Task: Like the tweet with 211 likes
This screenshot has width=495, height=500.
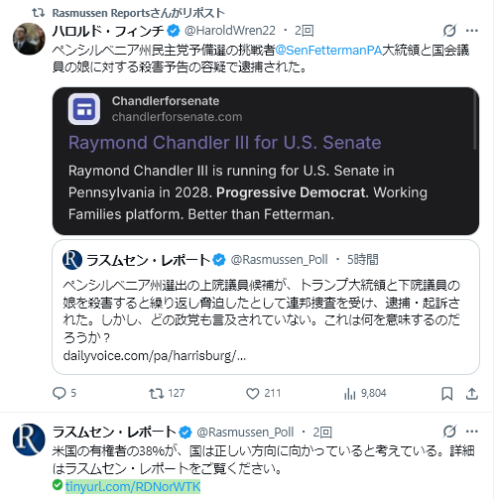Action: click(x=252, y=394)
